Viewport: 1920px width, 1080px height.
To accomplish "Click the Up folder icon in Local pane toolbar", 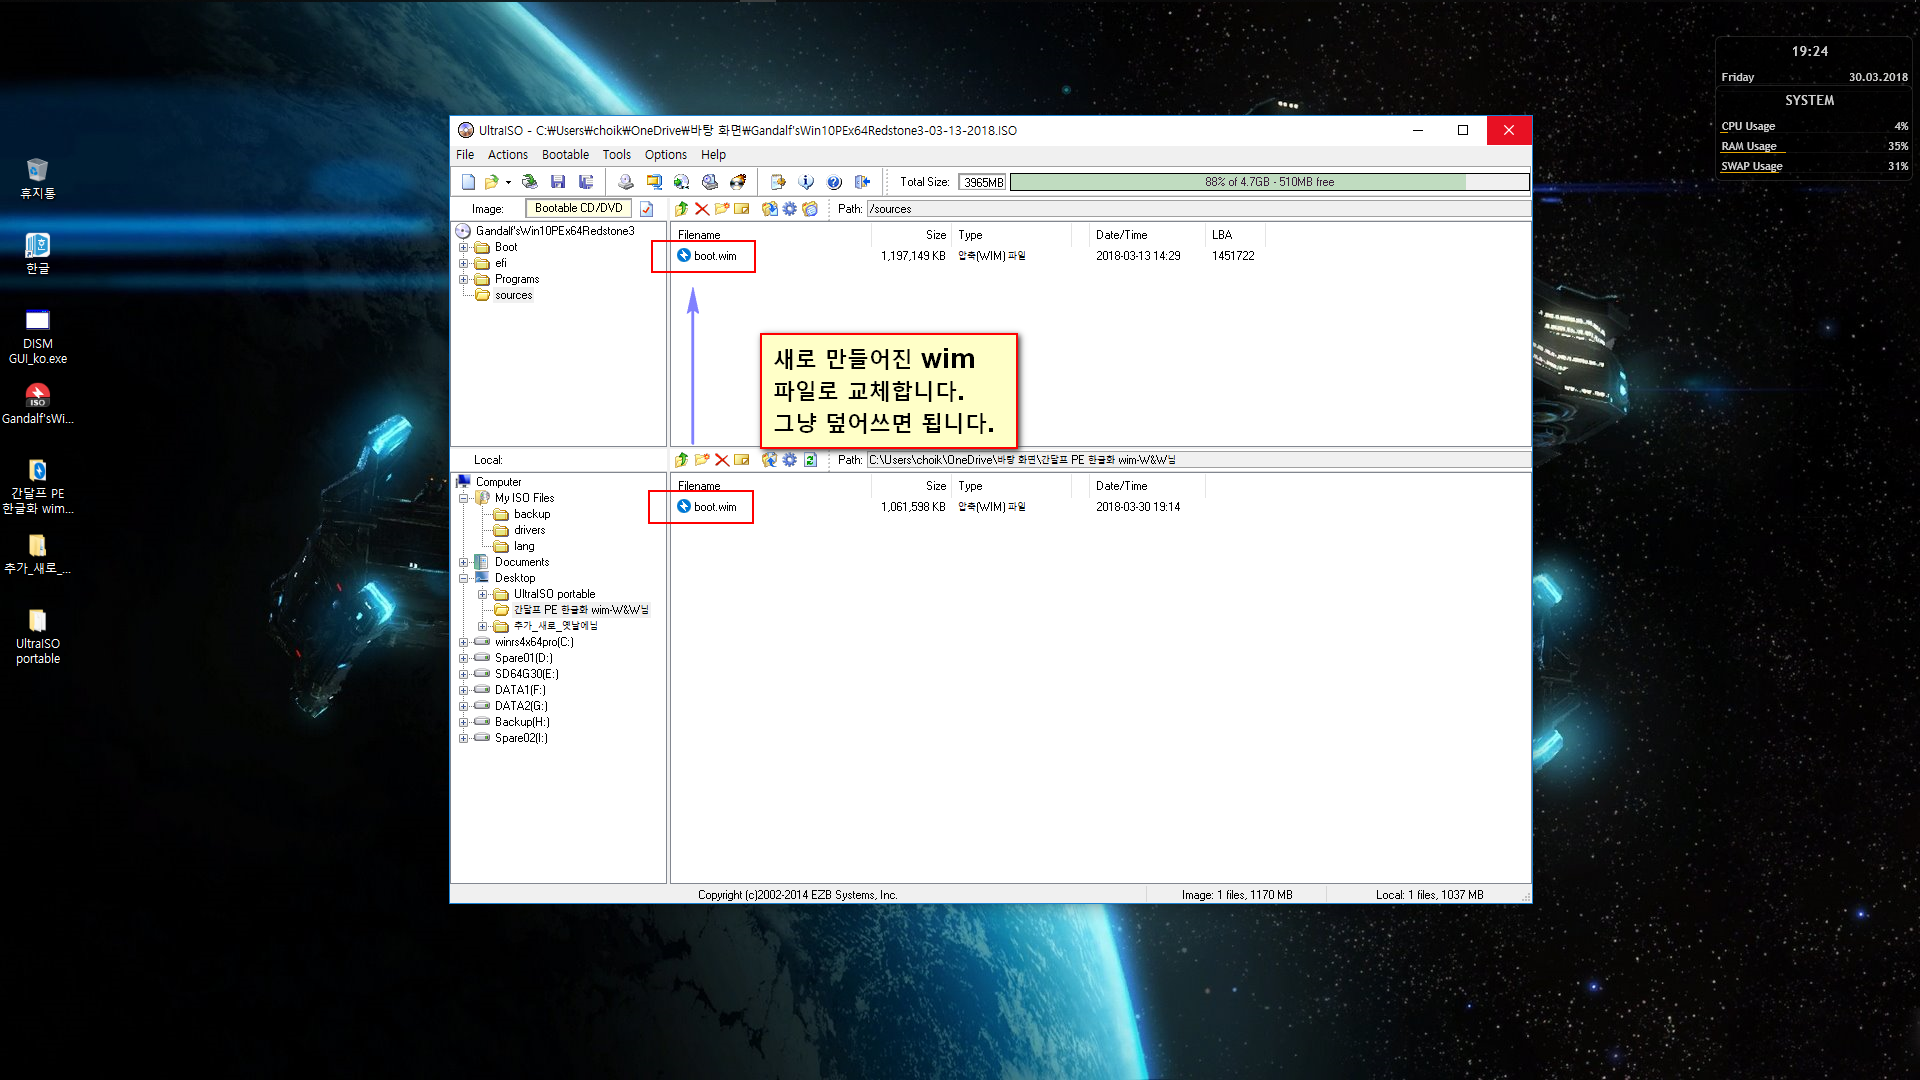I will 681,460.
